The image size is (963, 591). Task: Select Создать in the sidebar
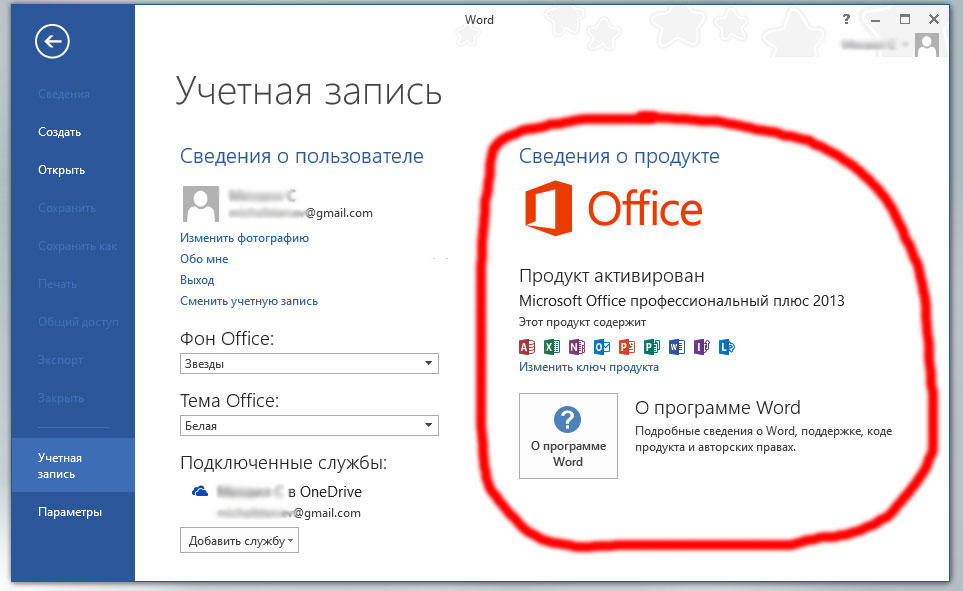click(x=60, y=132)
